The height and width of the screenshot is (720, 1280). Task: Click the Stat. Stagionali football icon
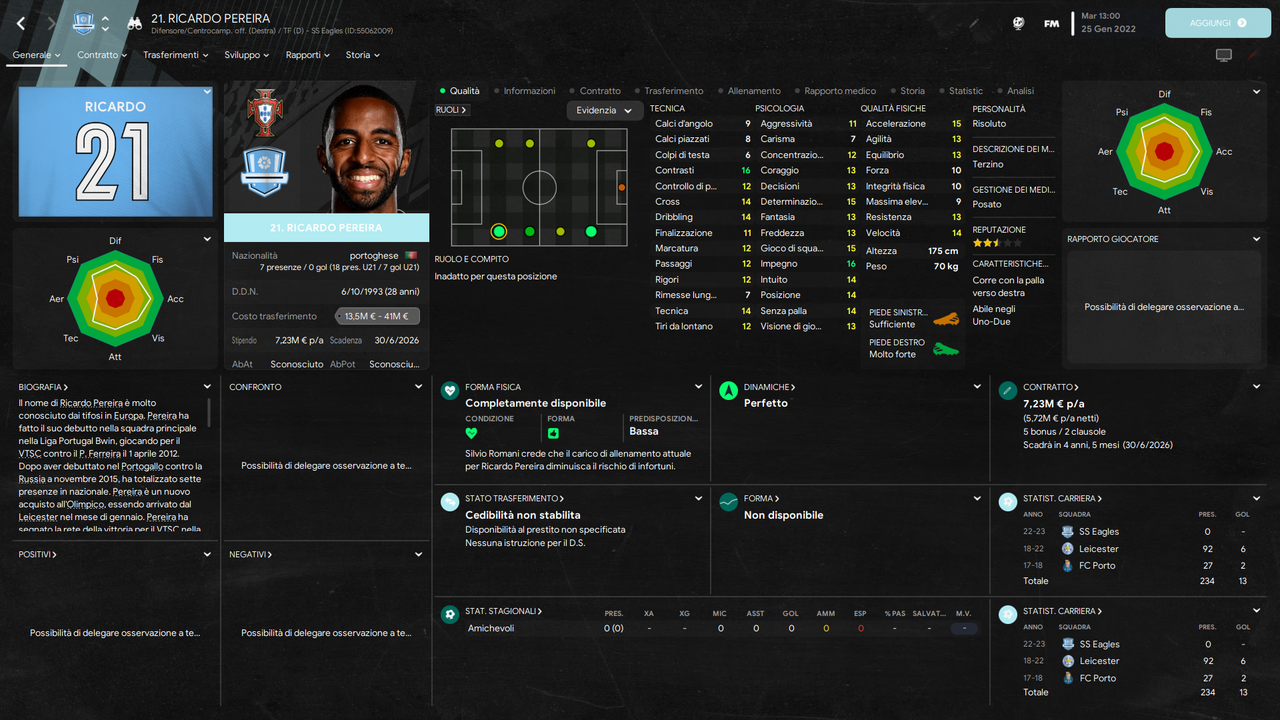point(450,614)
